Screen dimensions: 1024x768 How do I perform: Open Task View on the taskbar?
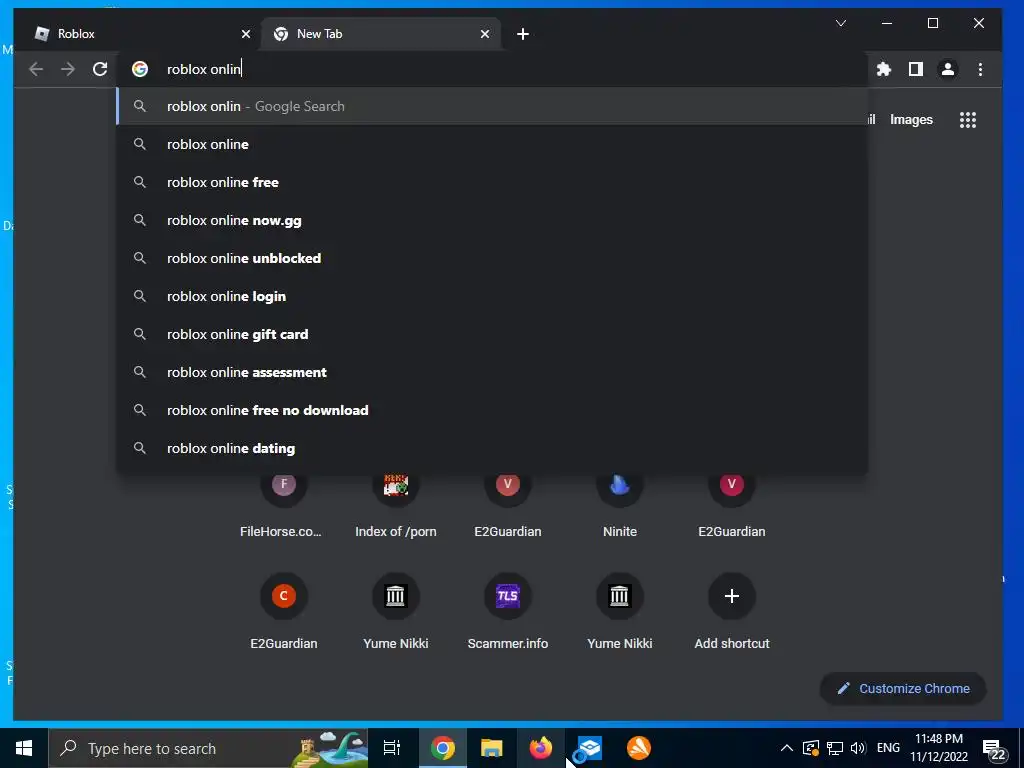coord(392,748)
